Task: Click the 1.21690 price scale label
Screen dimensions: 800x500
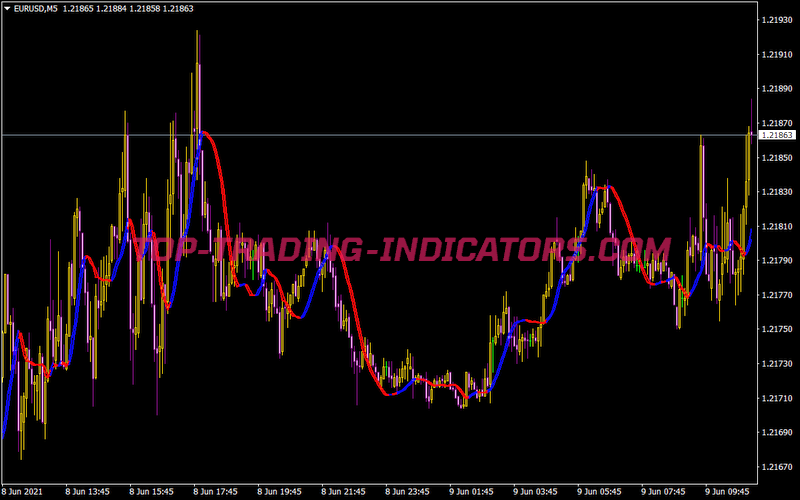Action: click(x=777, y=432)
